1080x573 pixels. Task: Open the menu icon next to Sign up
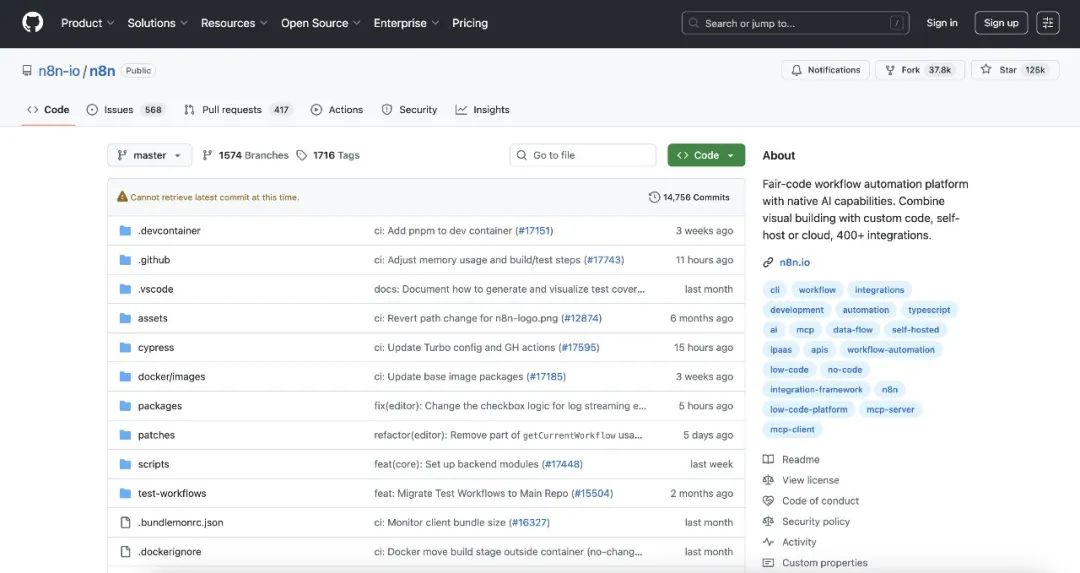click(1047, 23)
